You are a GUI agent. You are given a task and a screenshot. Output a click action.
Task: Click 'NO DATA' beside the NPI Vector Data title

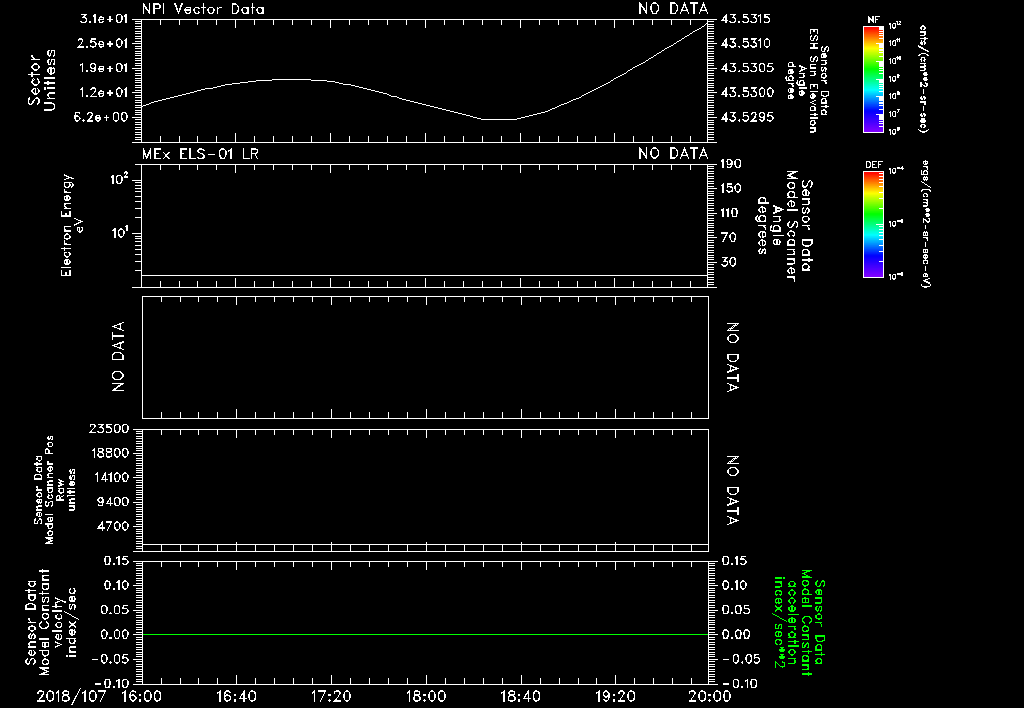(x=673, y=9)
